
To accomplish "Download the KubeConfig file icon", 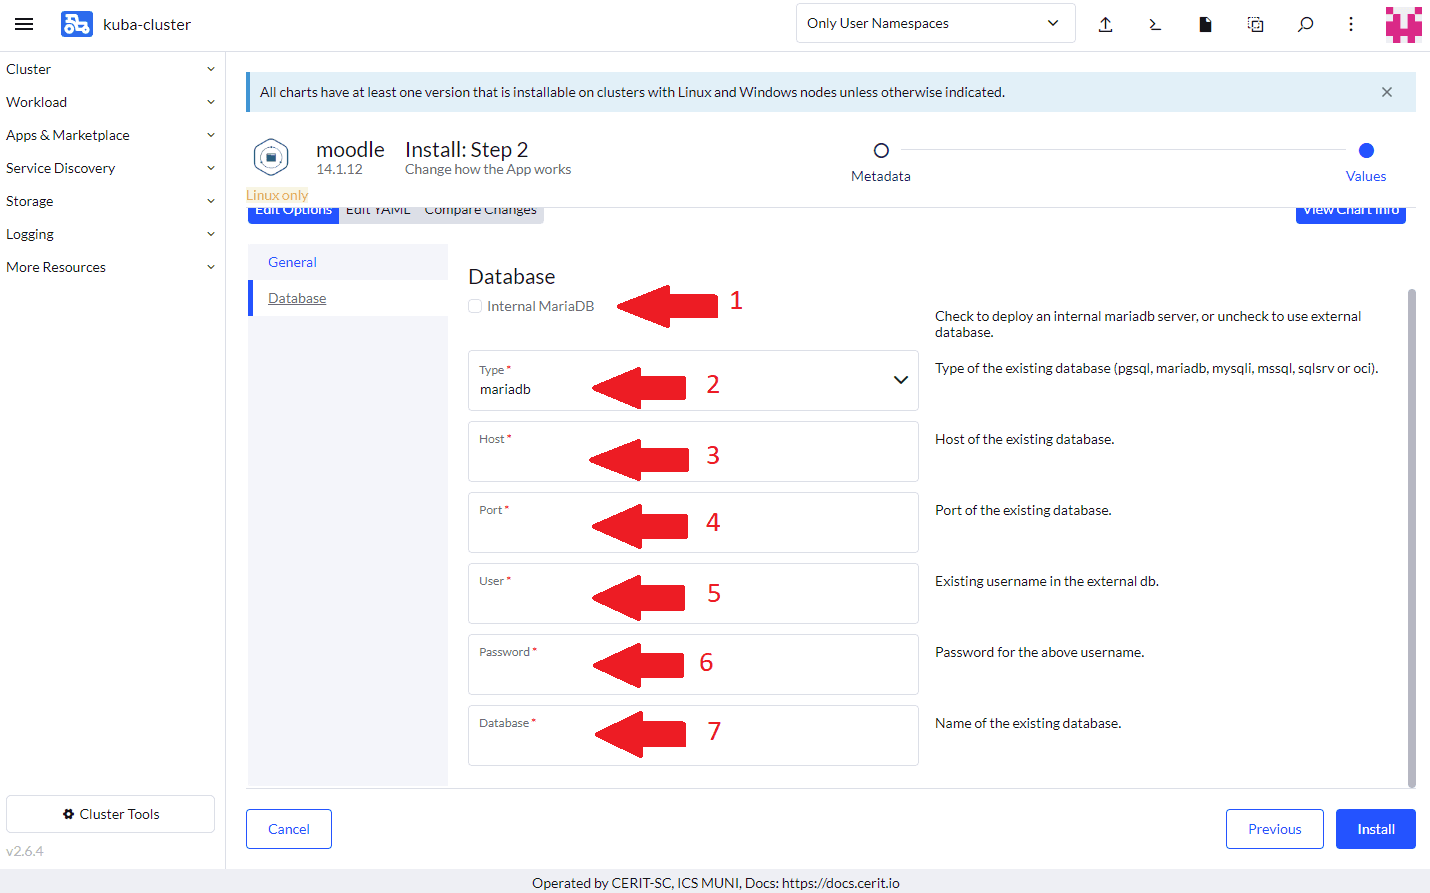I will [x=1205, y=24].
